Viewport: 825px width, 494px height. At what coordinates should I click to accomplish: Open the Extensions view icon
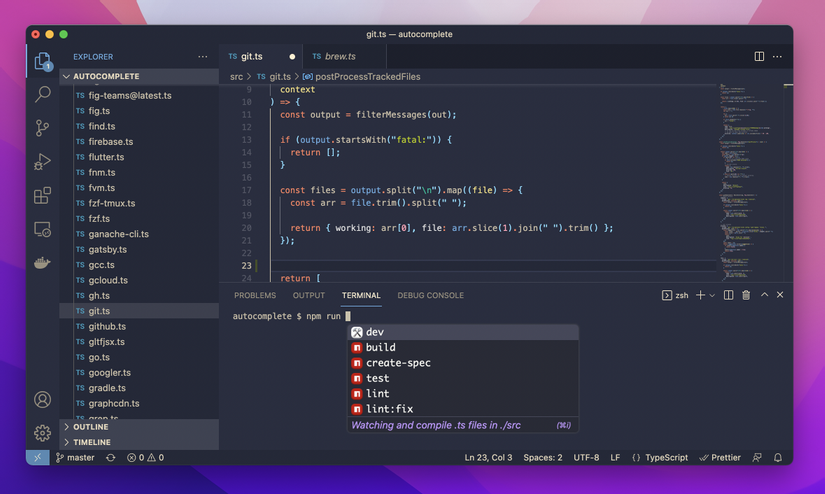[x=43, y=195]
